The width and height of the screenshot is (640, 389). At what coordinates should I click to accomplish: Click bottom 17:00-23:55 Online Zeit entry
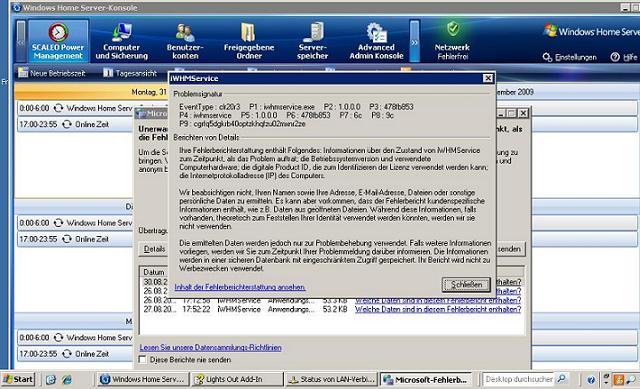click(x=76, y=354)
